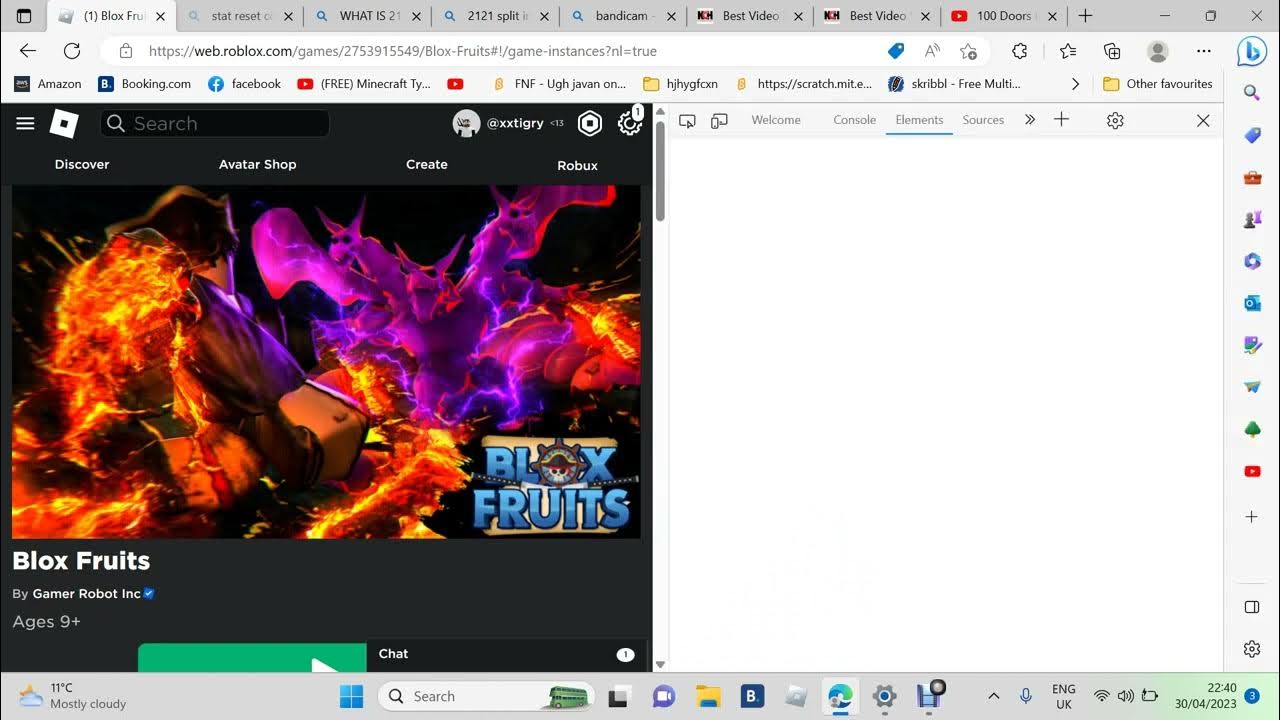The image size is (1280, 720).
Task: Open a new browser tab
Action: (1085, 16)
